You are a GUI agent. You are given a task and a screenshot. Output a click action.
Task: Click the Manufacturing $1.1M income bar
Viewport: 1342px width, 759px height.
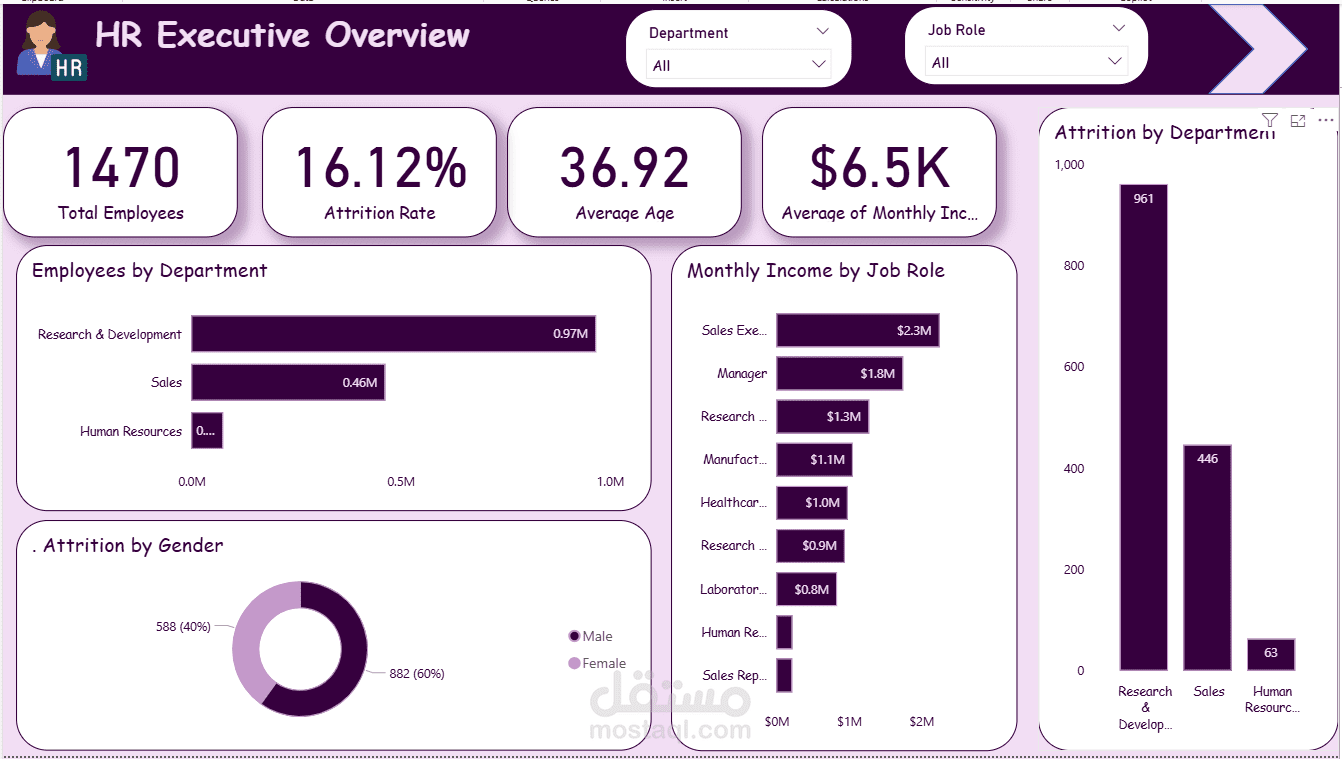tap(815, 460)
